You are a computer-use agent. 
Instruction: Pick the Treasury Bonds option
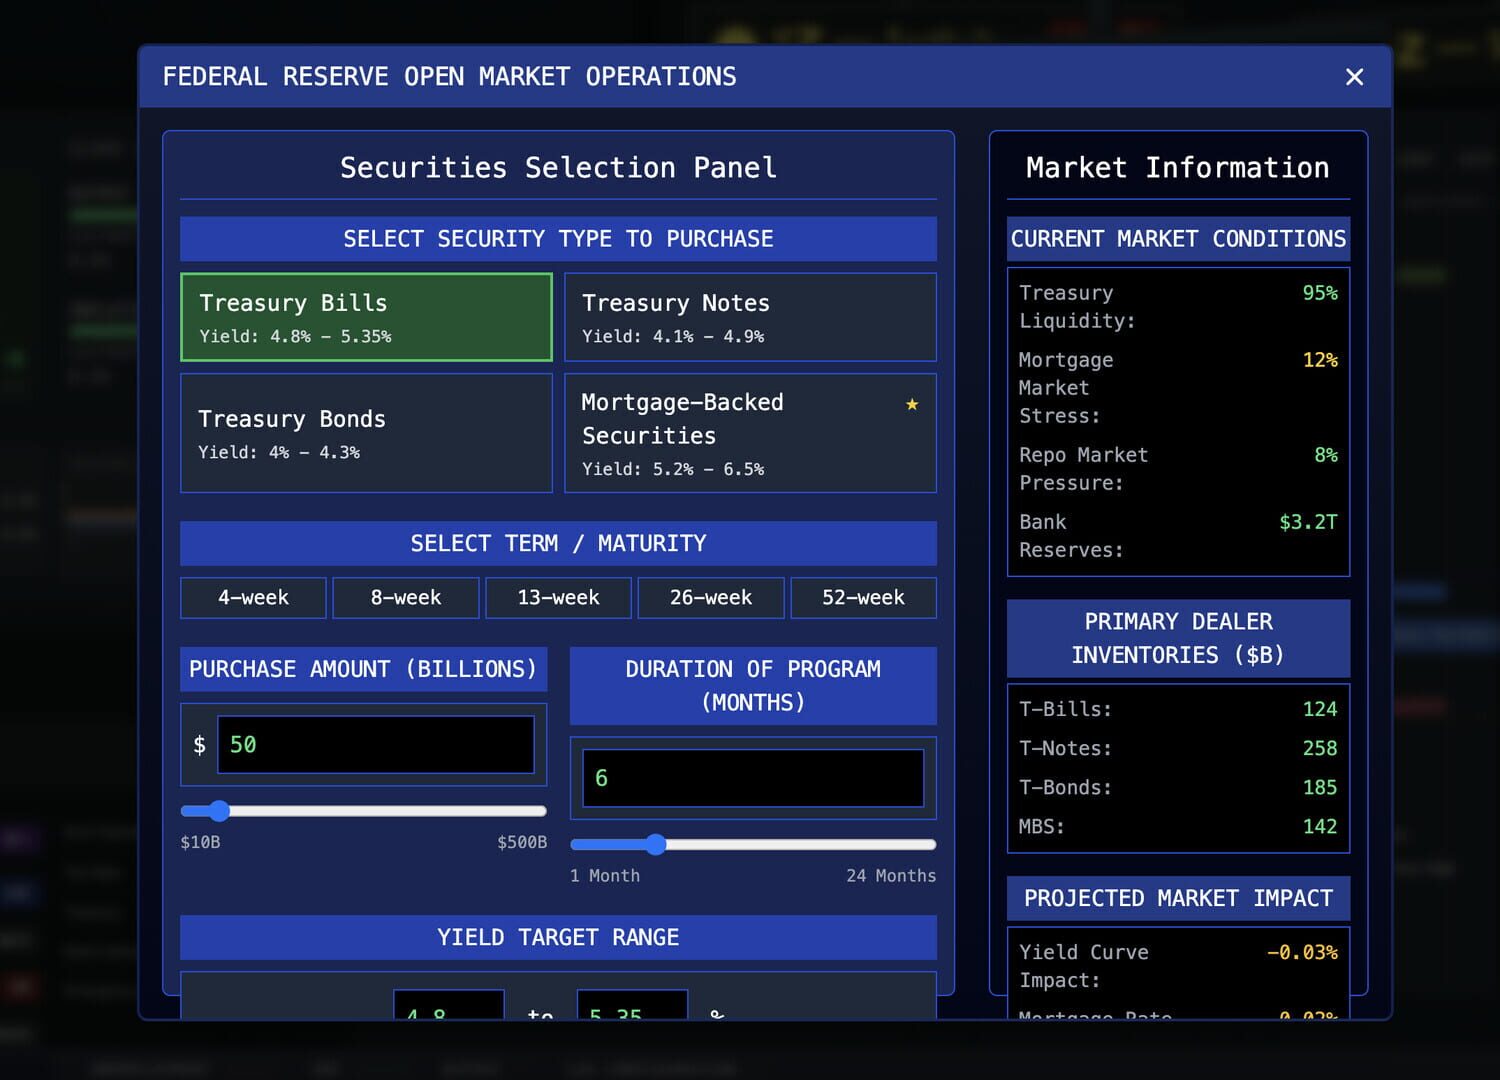(x=366, y=433)
